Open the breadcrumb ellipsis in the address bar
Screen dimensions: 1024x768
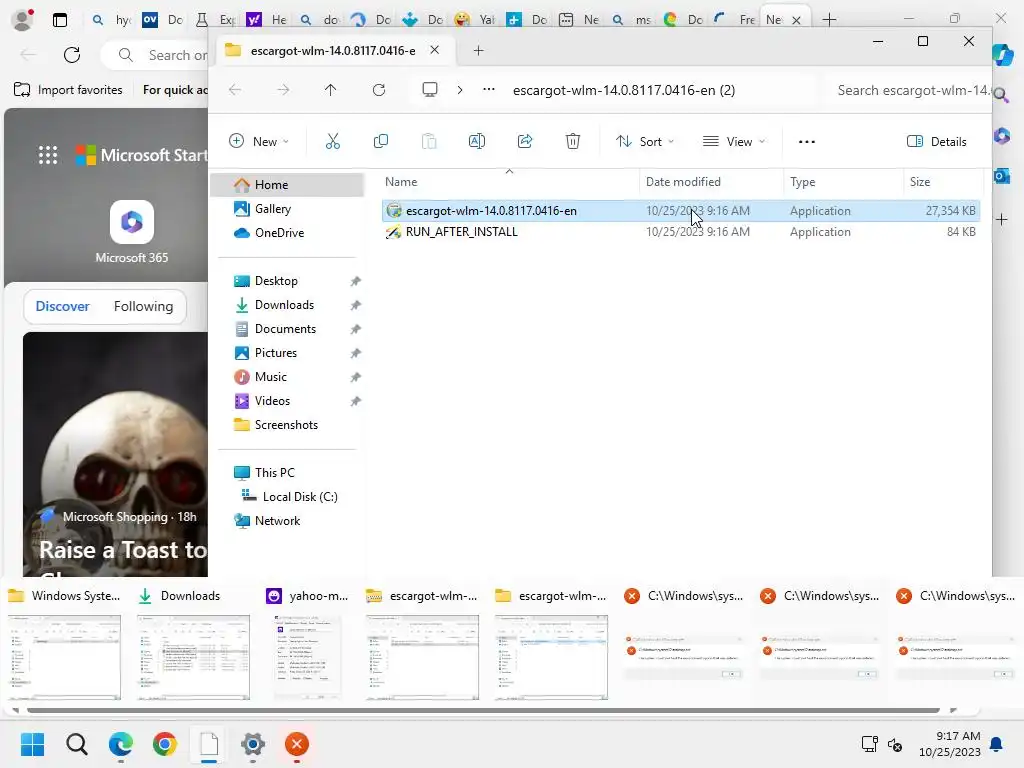pos(488,89)
